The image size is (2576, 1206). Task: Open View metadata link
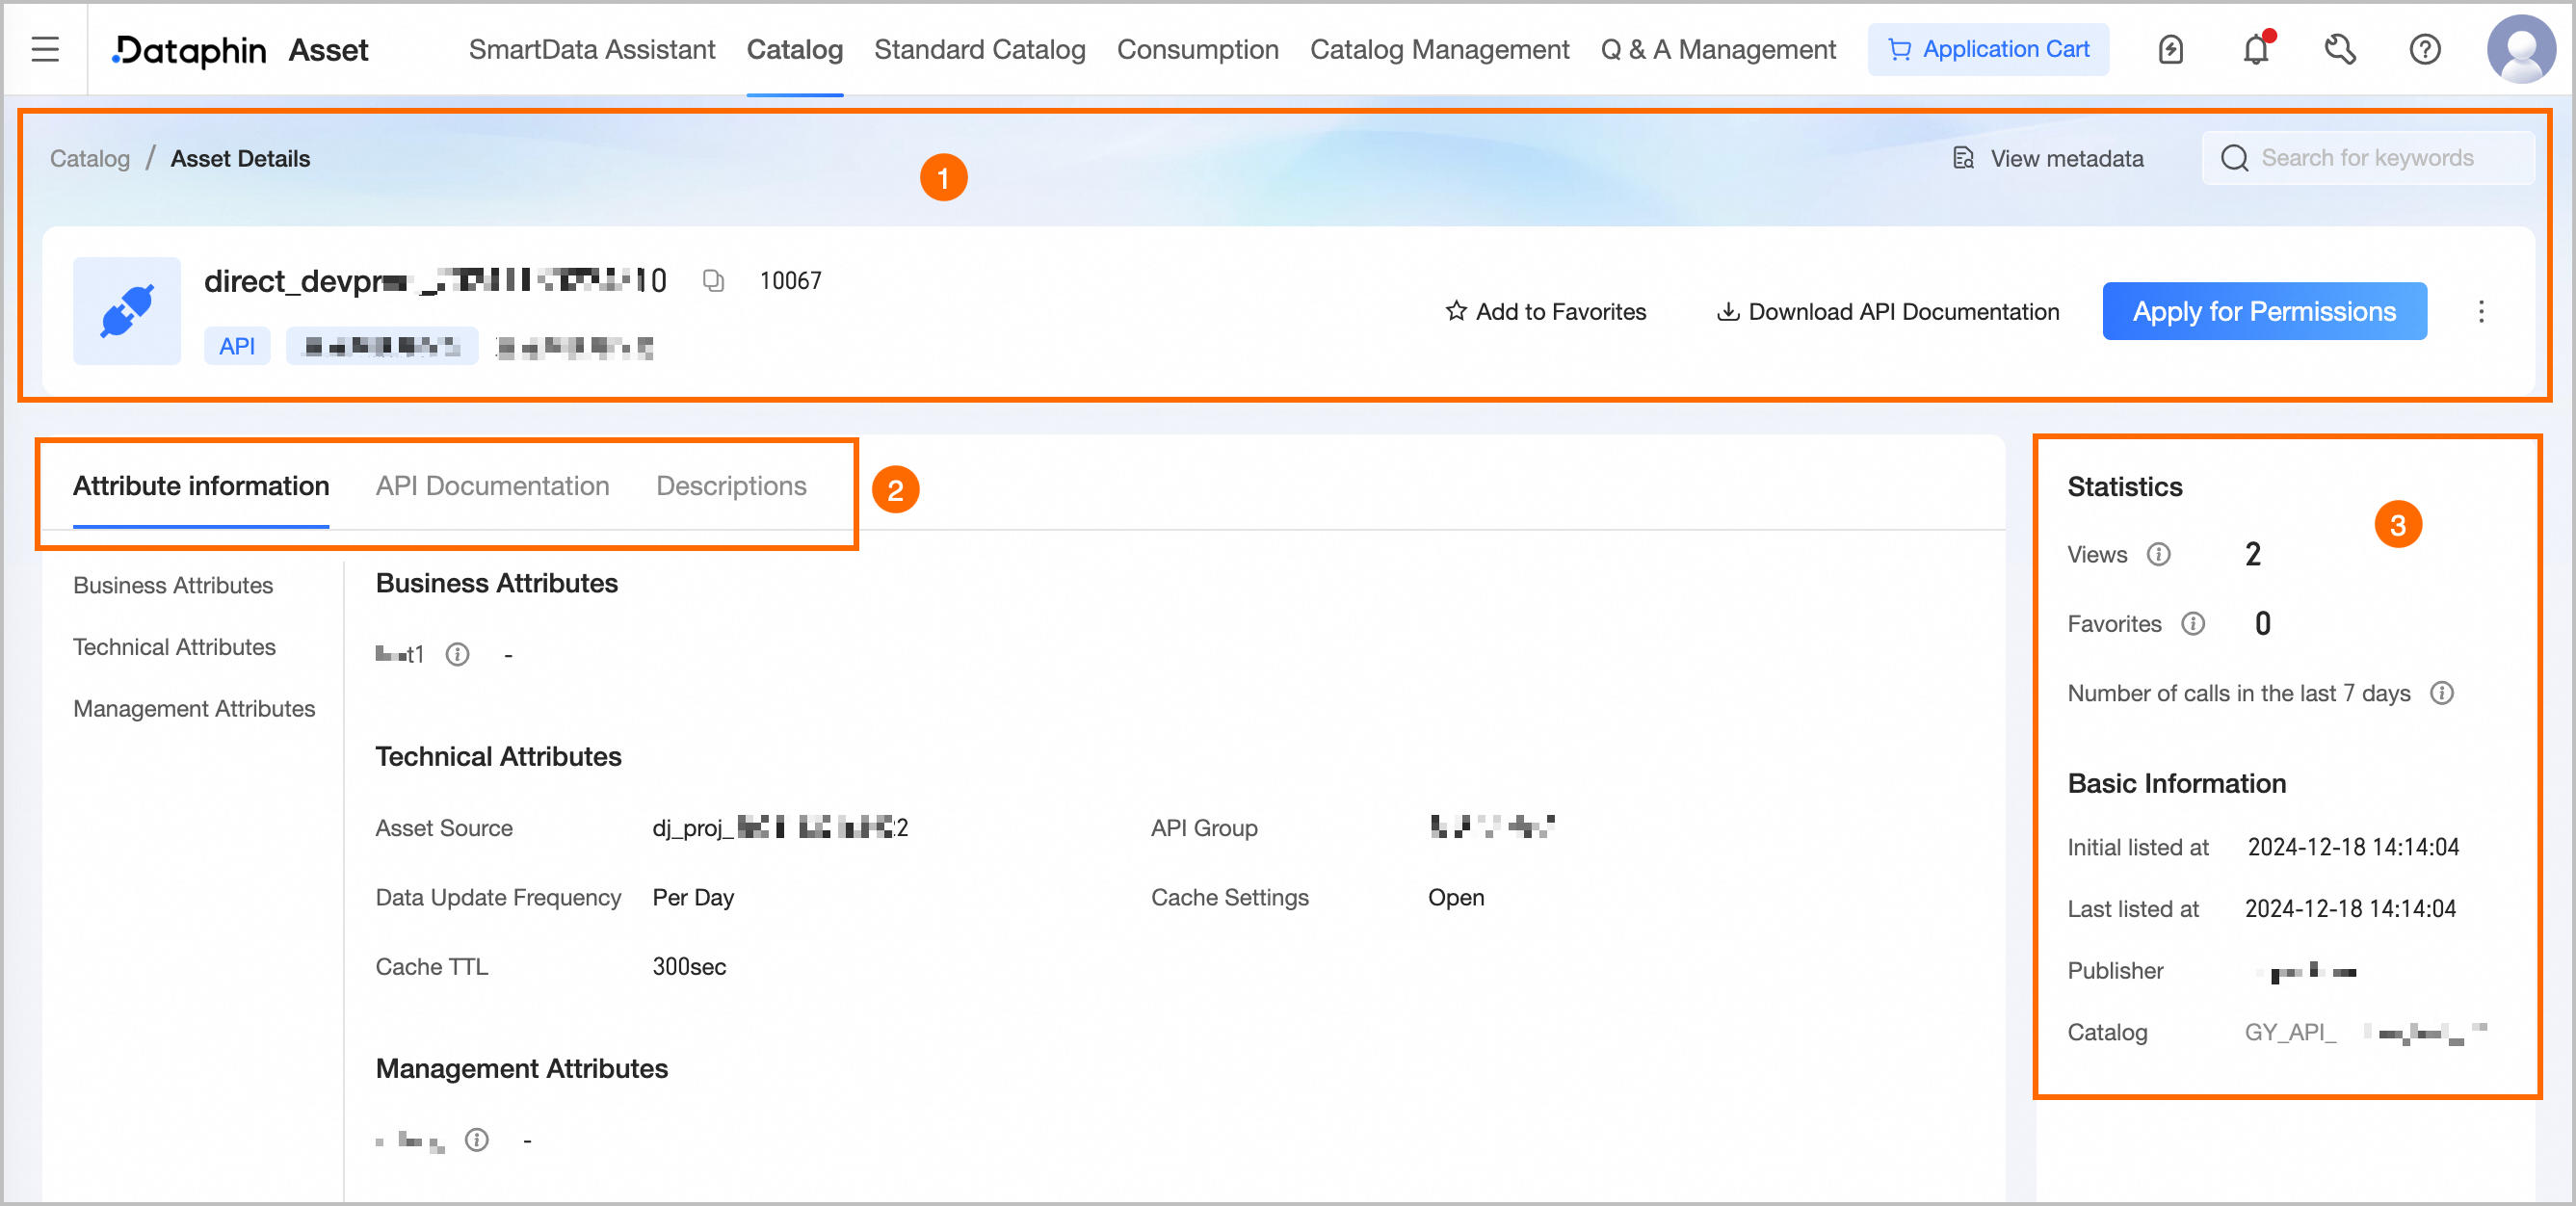2048,158
